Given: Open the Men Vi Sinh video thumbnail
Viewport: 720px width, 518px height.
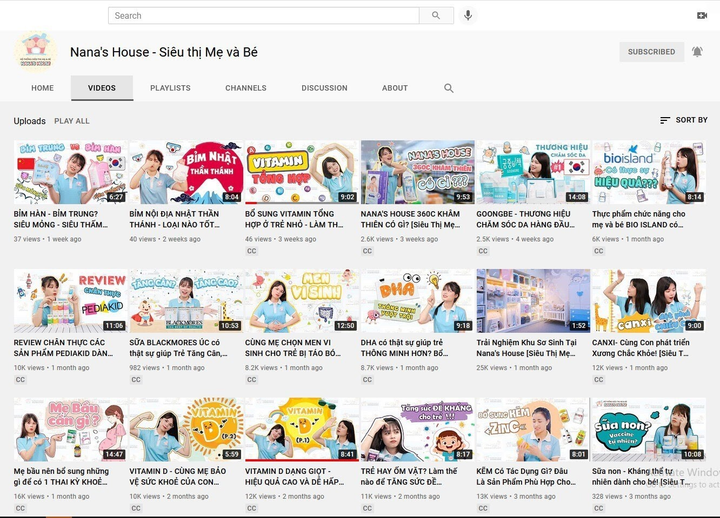Looking at the screenshot, I should [302, 301].
